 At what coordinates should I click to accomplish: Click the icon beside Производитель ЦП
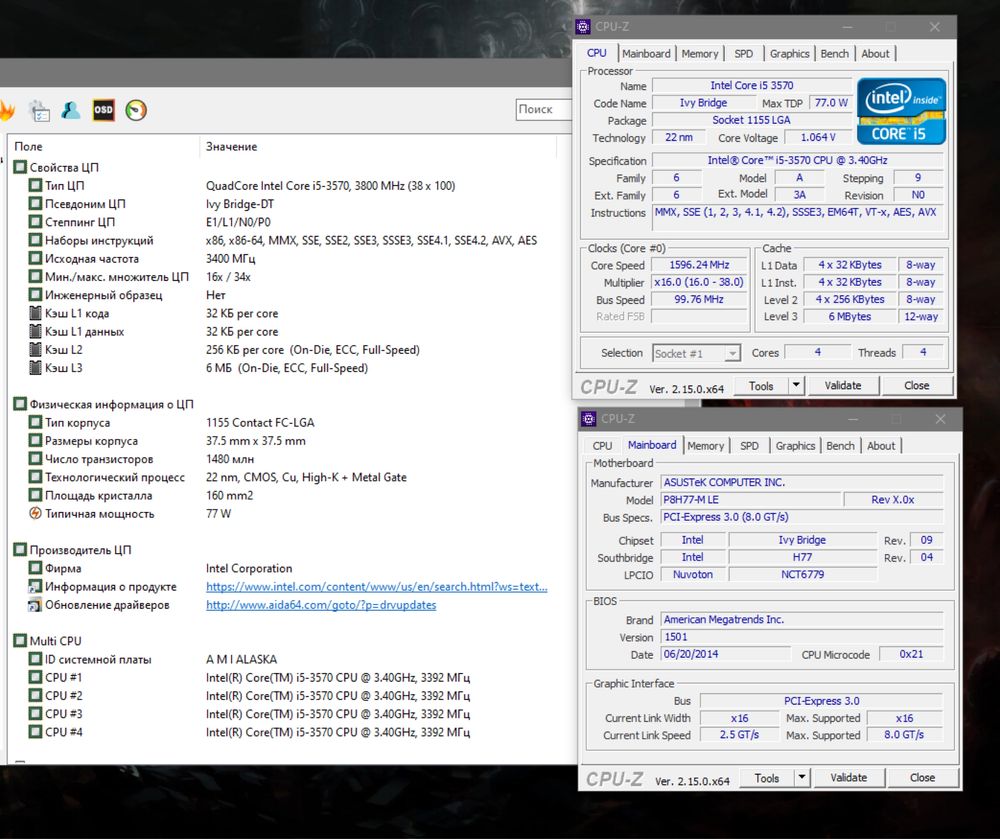click(x=20, y=550)
